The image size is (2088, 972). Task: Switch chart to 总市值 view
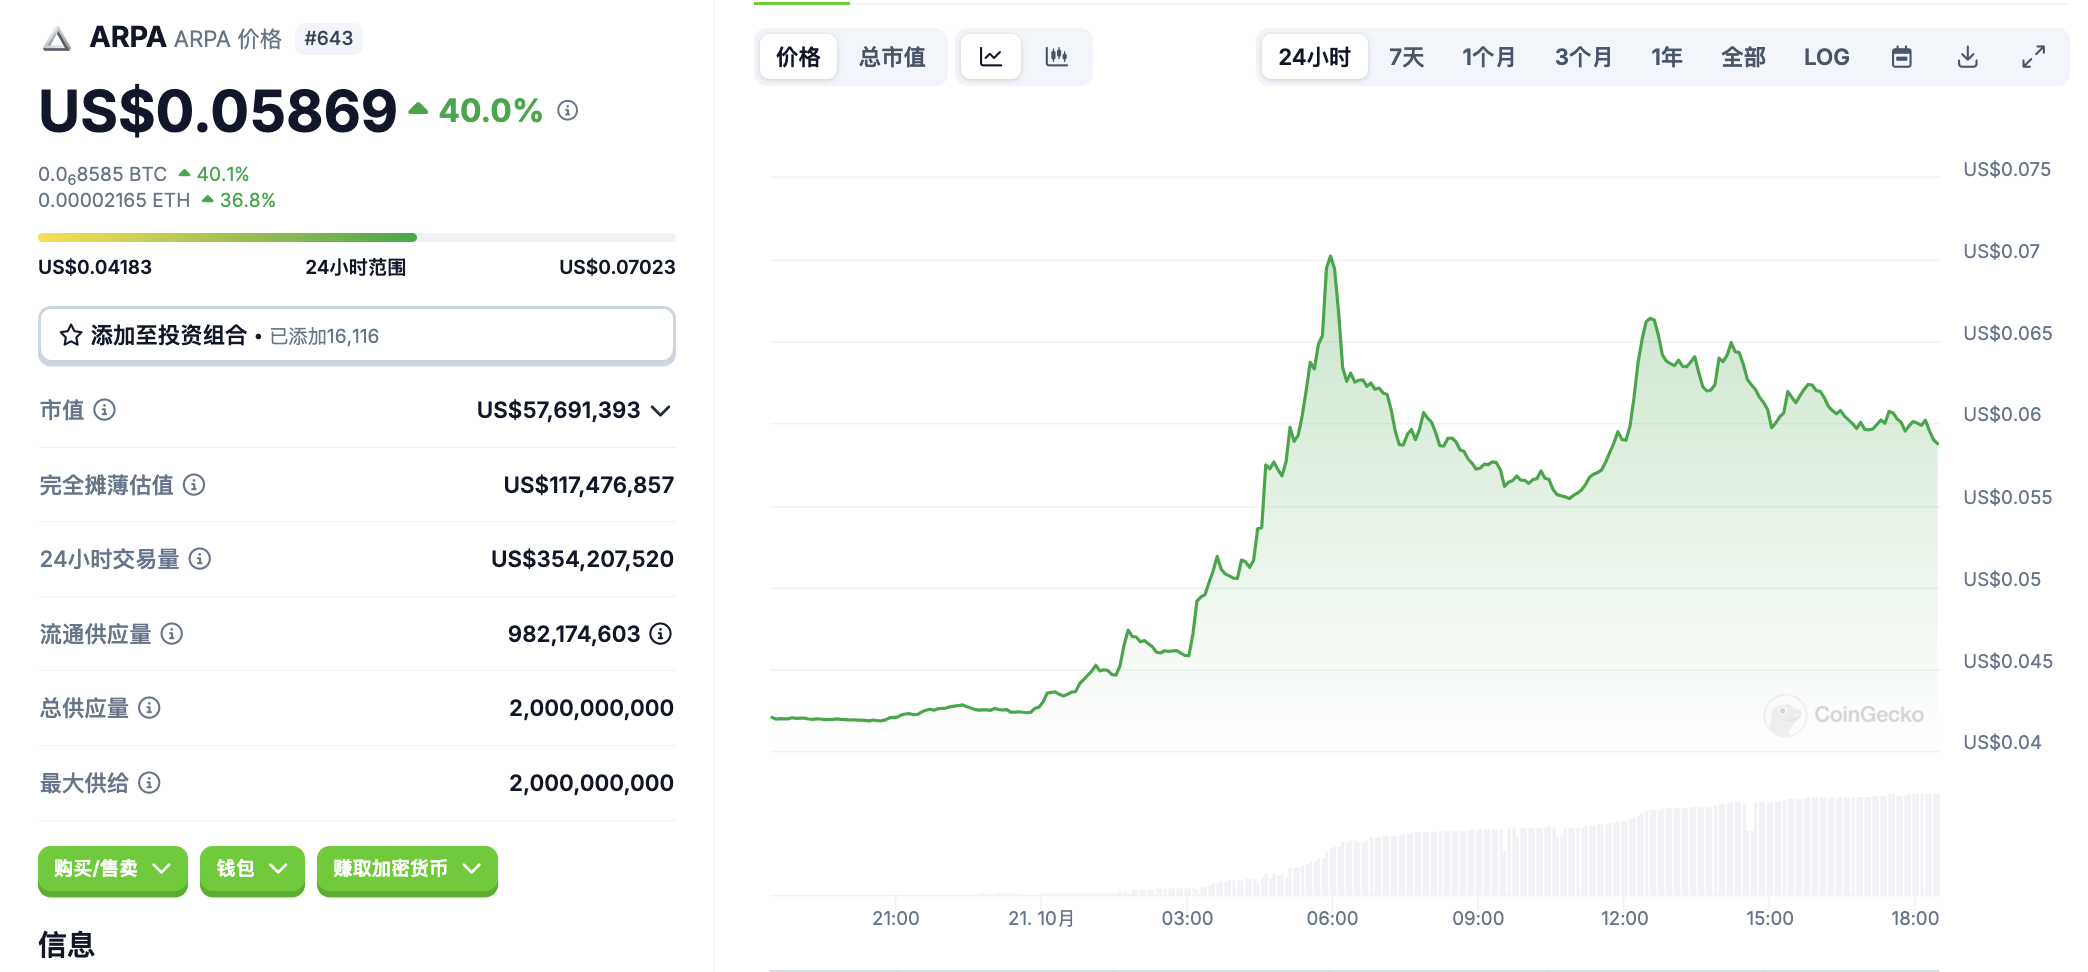pos(892,57)
